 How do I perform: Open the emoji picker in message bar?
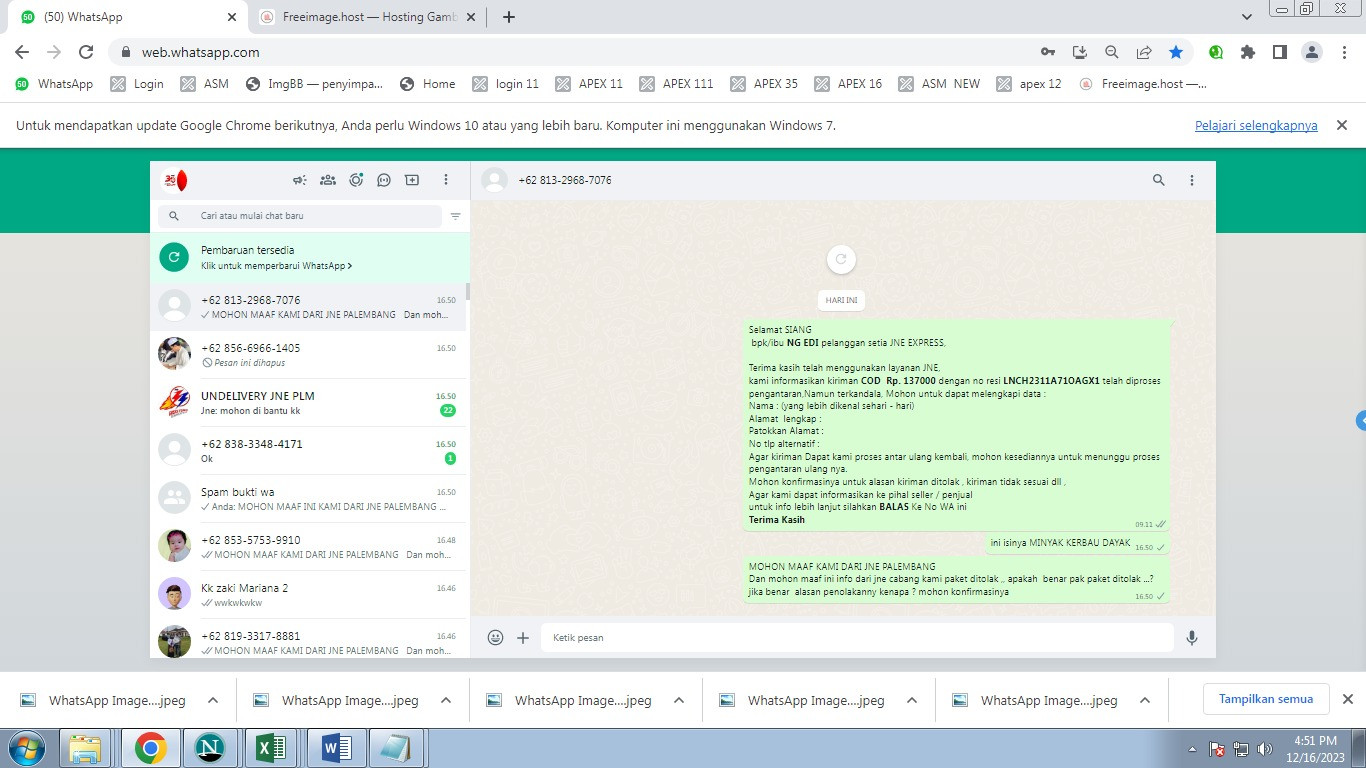point(495,637)
